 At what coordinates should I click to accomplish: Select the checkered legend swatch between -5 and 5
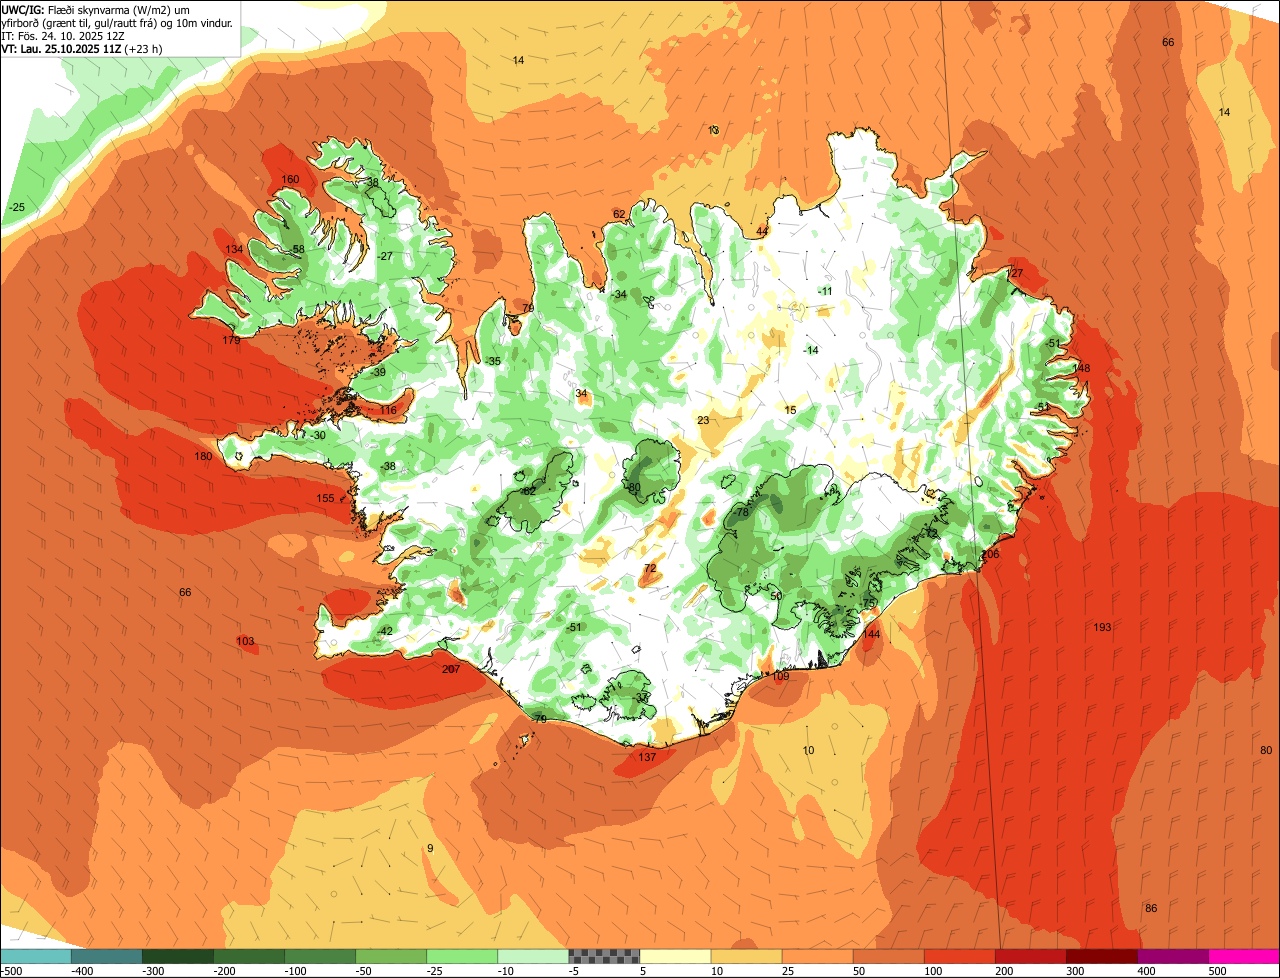(604, 956)
